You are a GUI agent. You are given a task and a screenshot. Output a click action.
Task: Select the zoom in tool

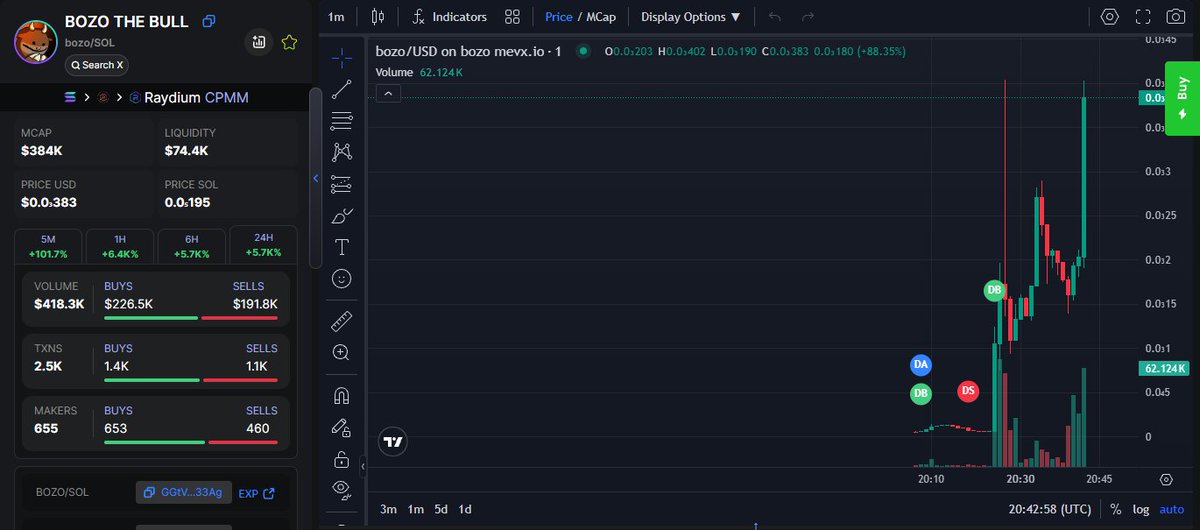(x=342, y=352)
